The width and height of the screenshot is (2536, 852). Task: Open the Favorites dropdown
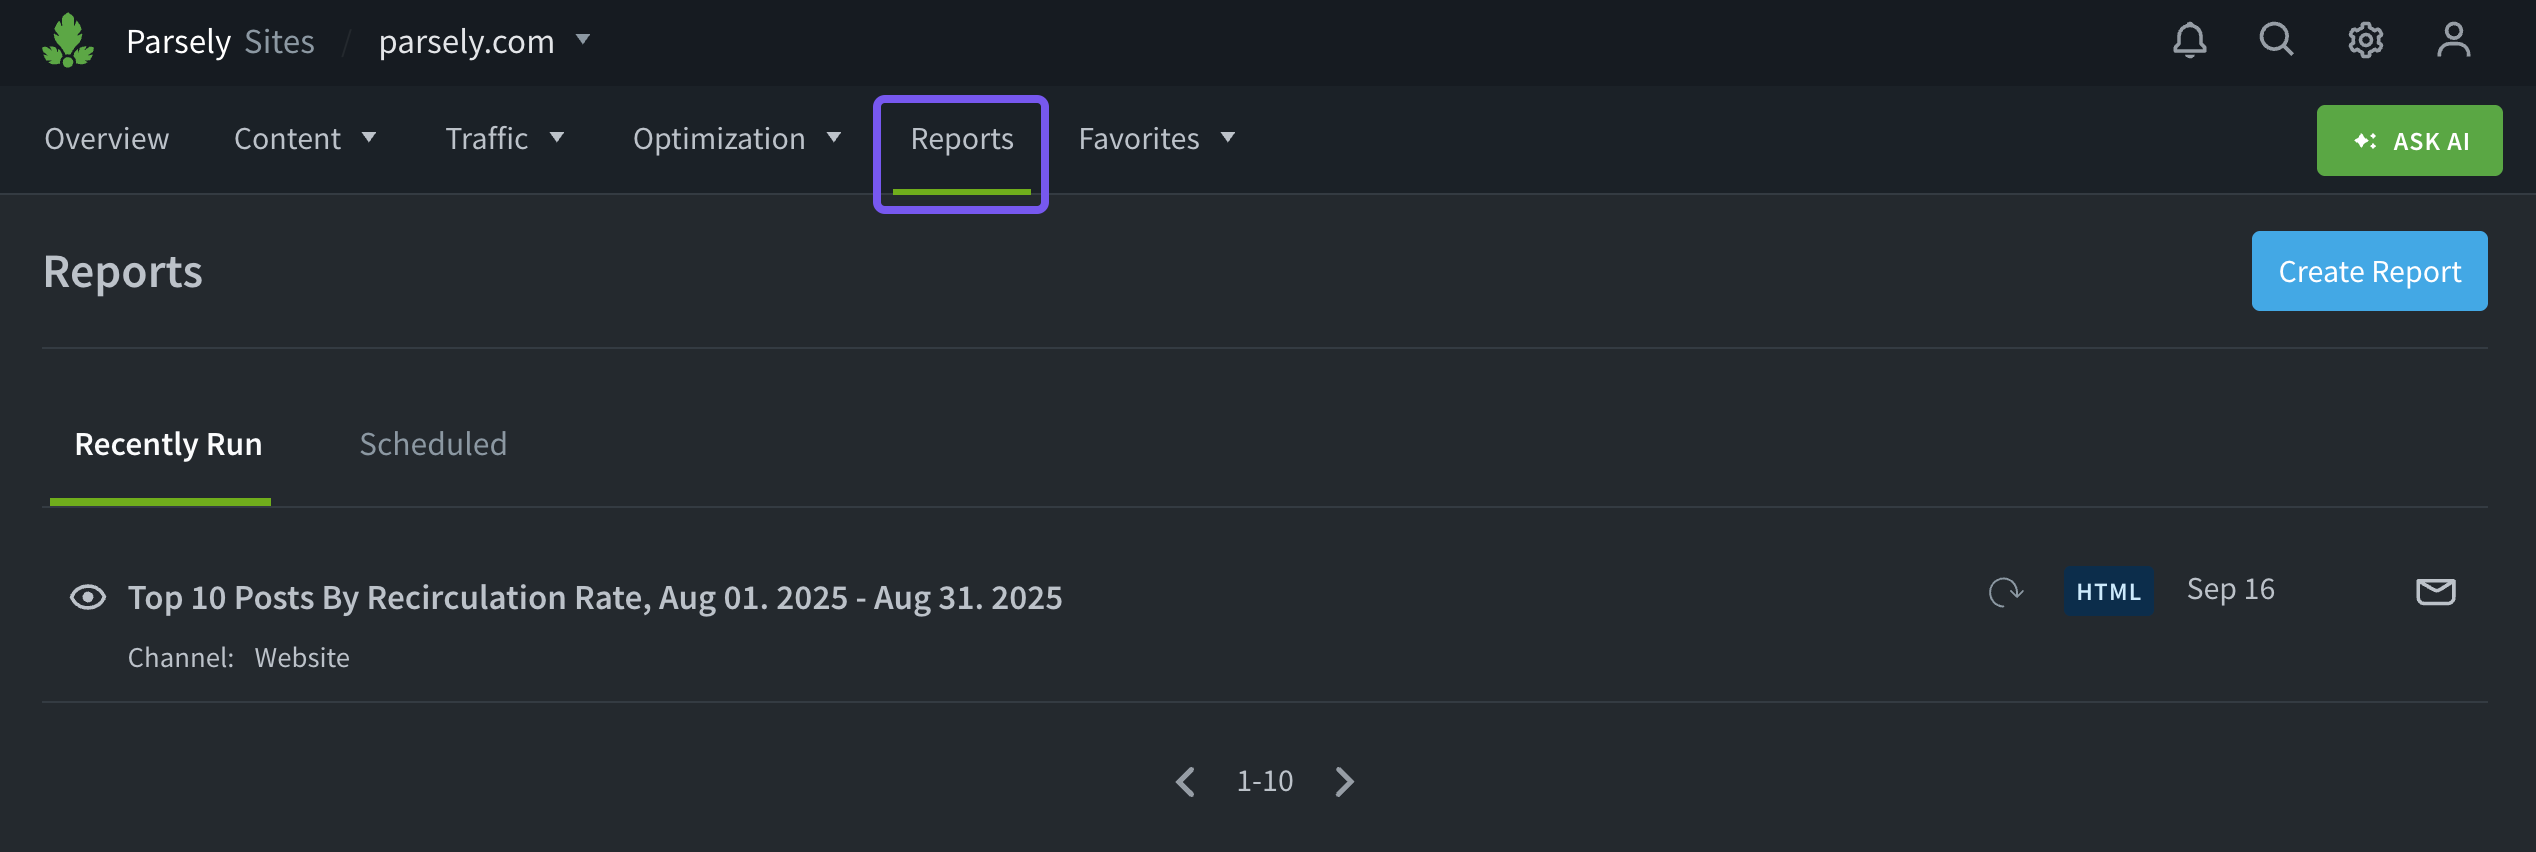[1156, 139]
